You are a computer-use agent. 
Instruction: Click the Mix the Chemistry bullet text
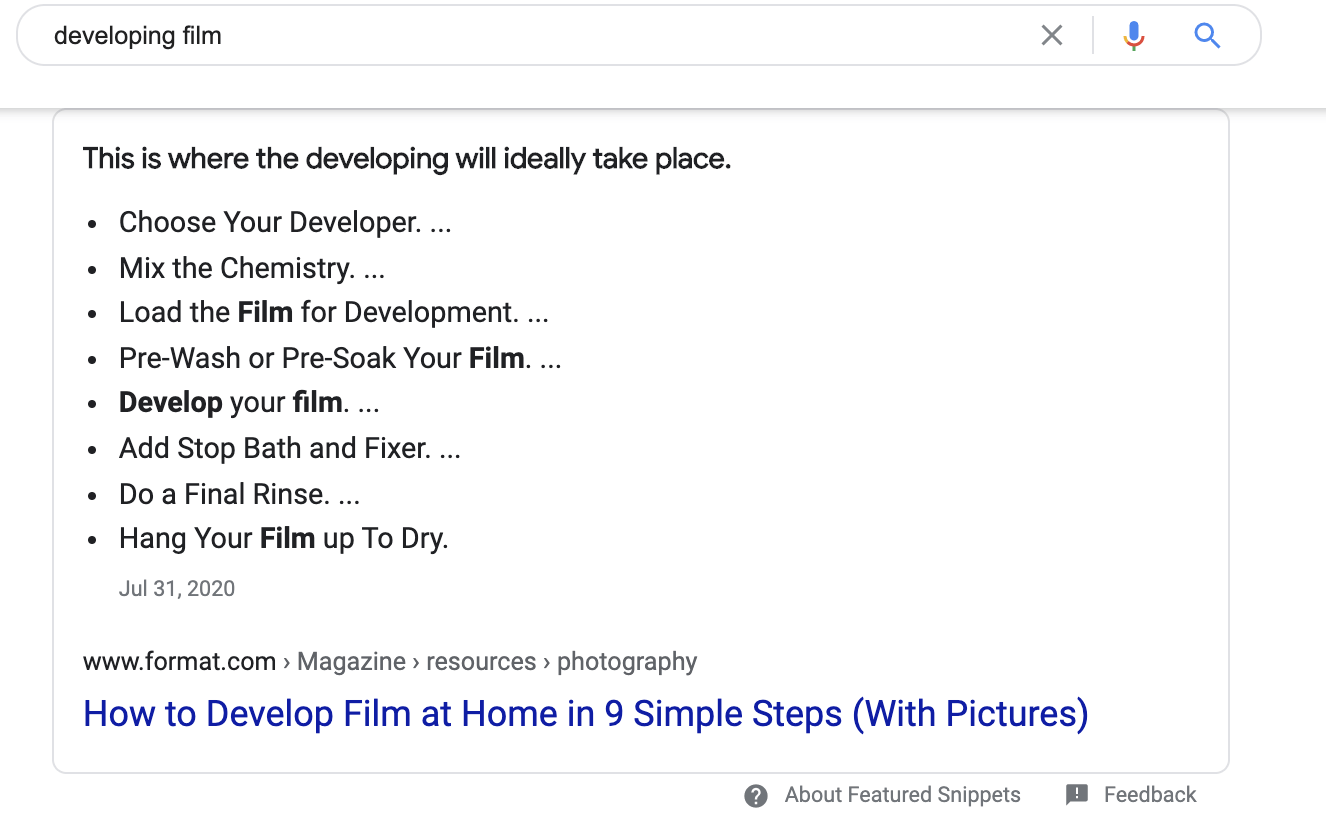[x=252, y=267]
